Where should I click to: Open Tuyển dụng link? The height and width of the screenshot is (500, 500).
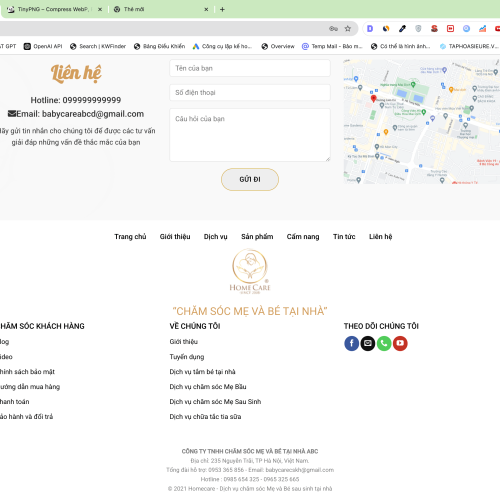tap(187, 357)
